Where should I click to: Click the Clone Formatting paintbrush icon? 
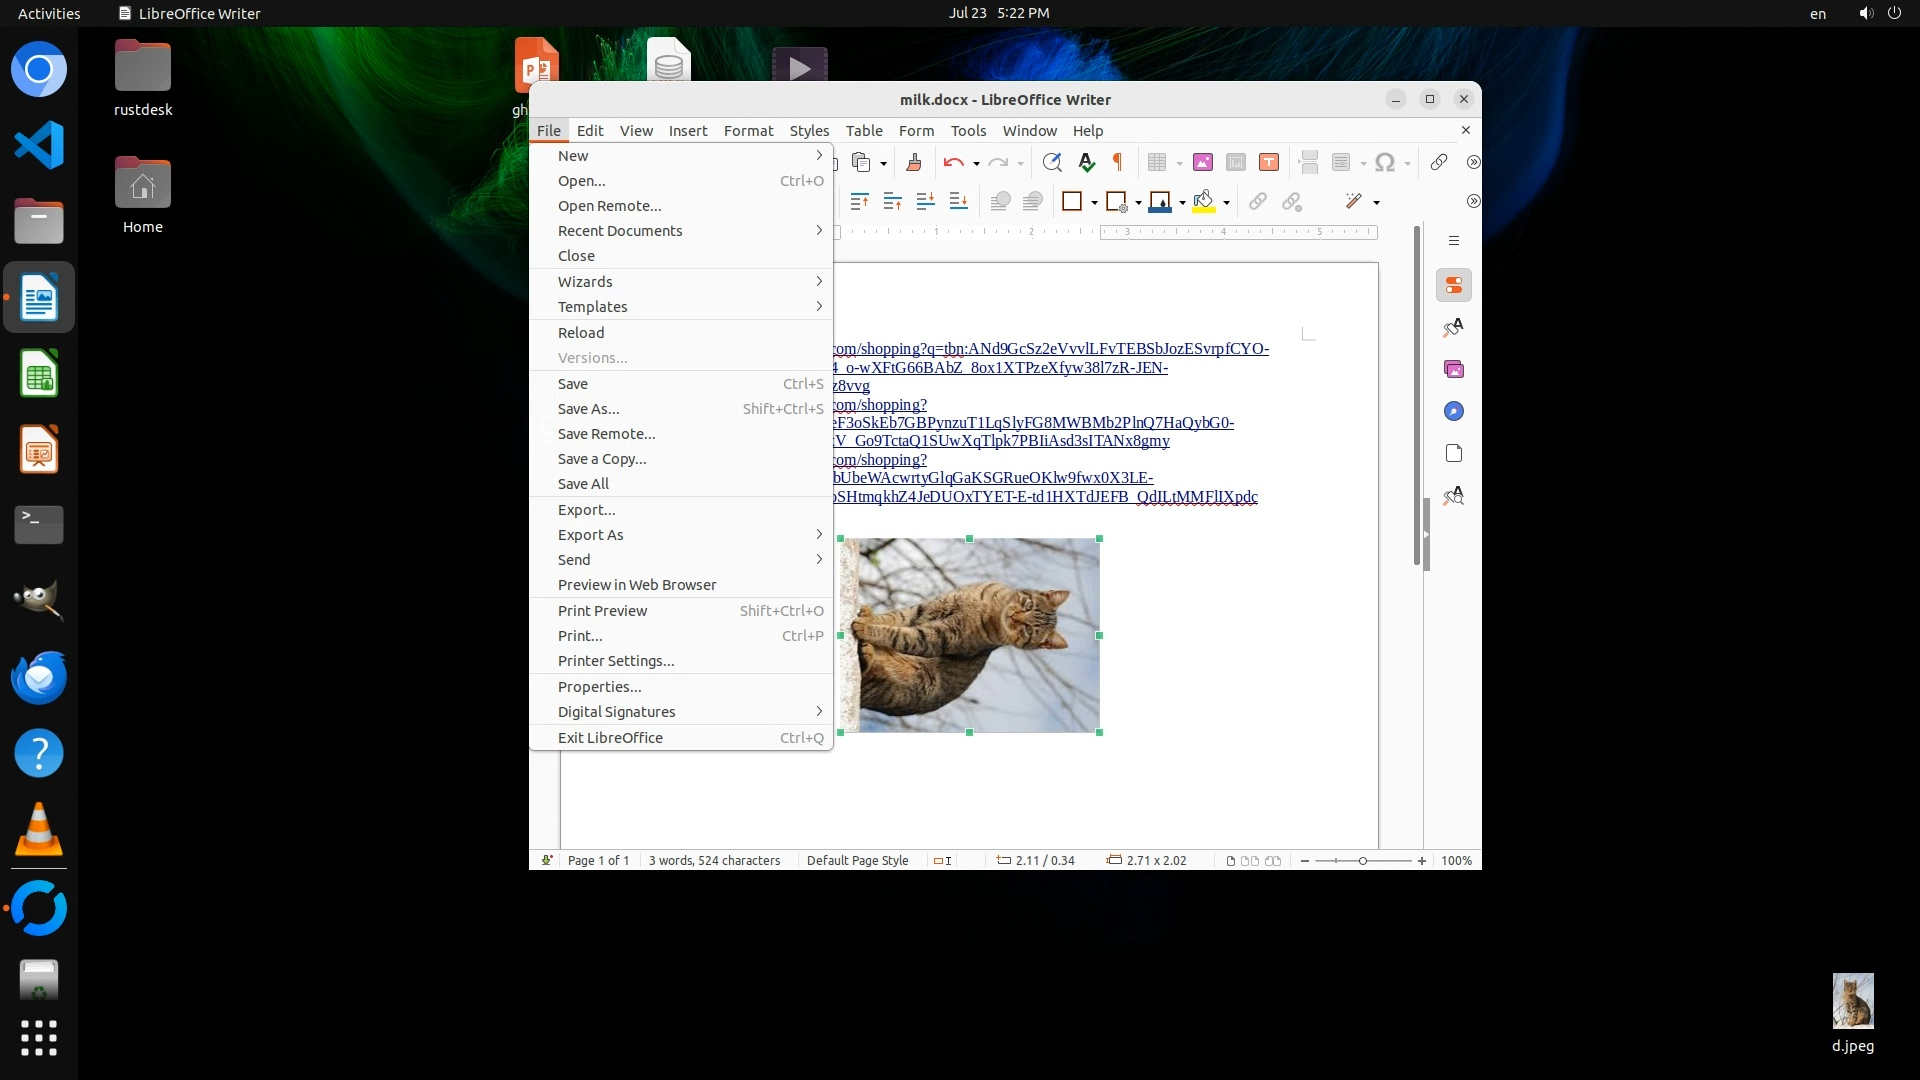click(913, 162)
